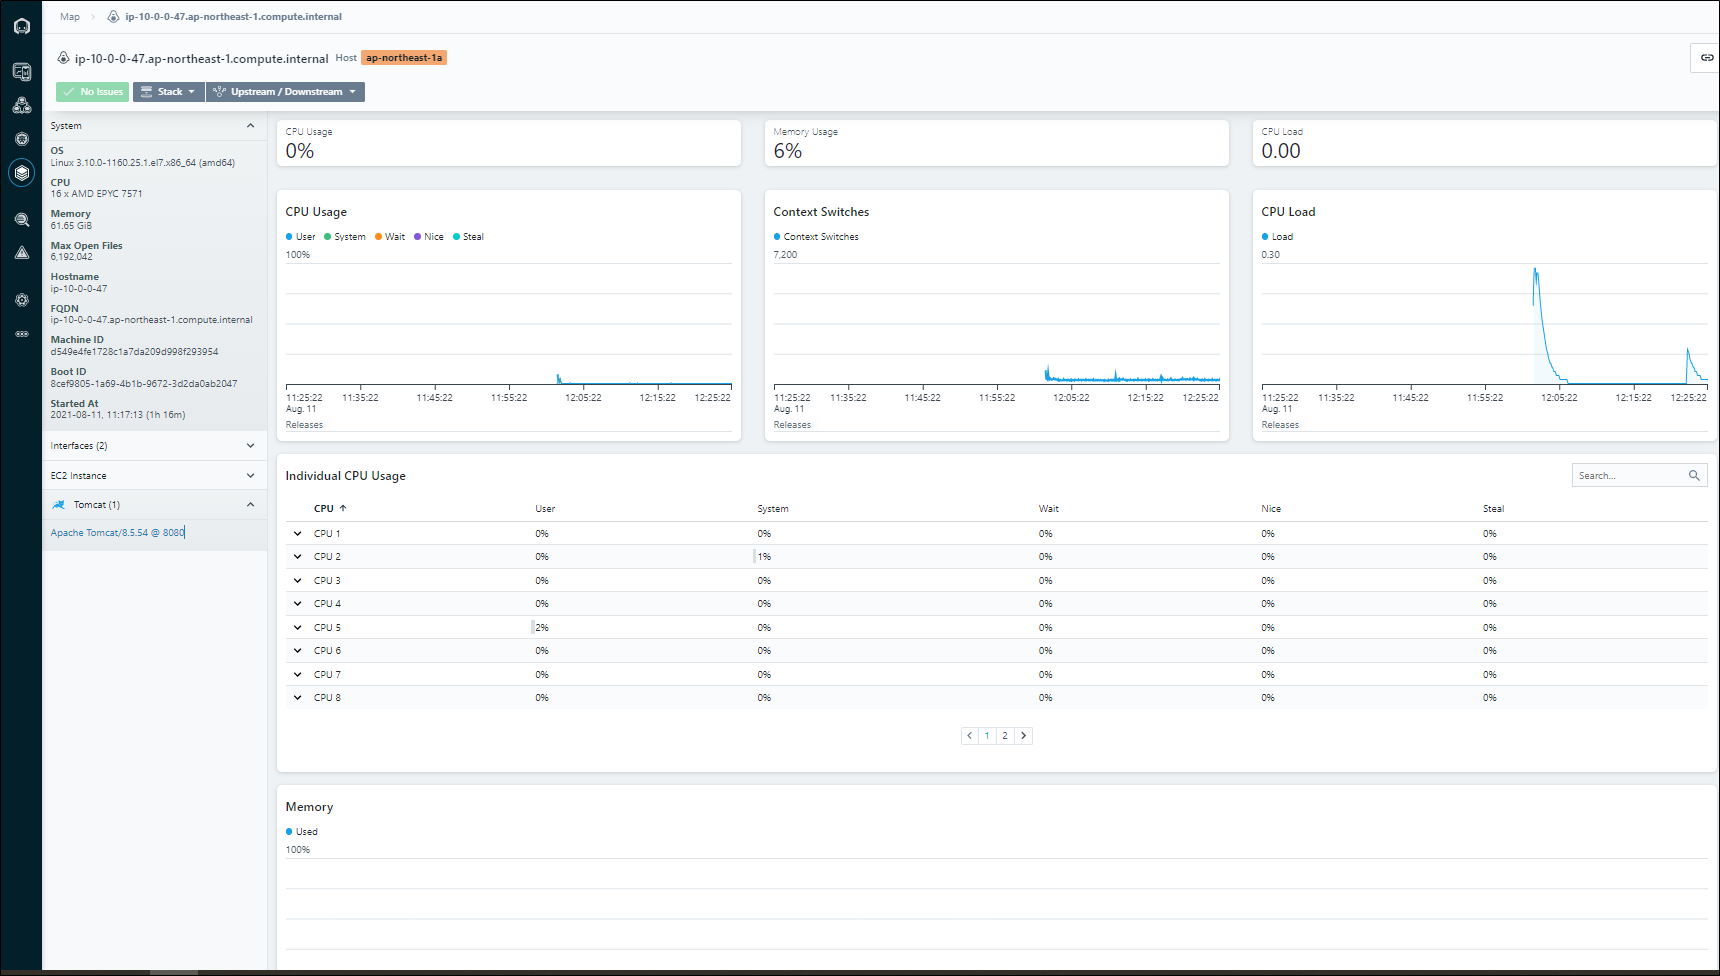Click the sort arrow on CPU column
This screenshot has width=1720, height=976.
342,509
